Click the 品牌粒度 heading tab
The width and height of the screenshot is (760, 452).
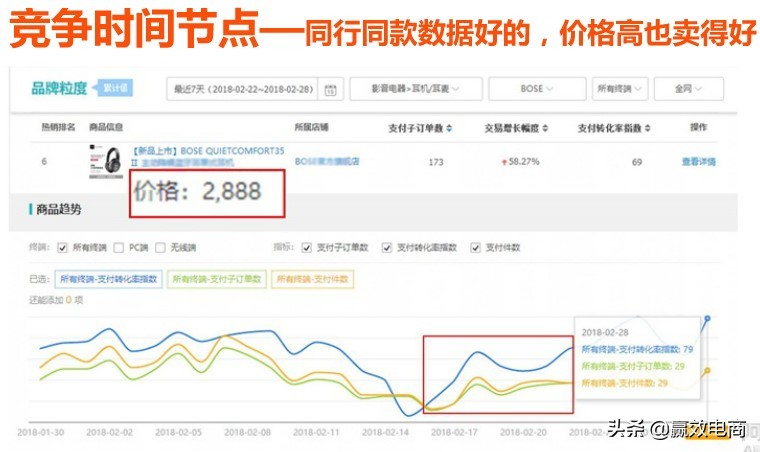[x=59, y=88]
